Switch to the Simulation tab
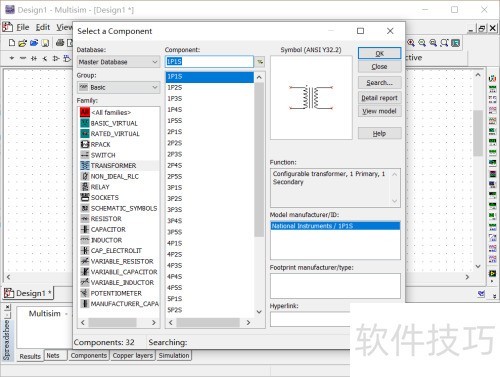This screenshot has width=500, height=377. click(174, 355)
